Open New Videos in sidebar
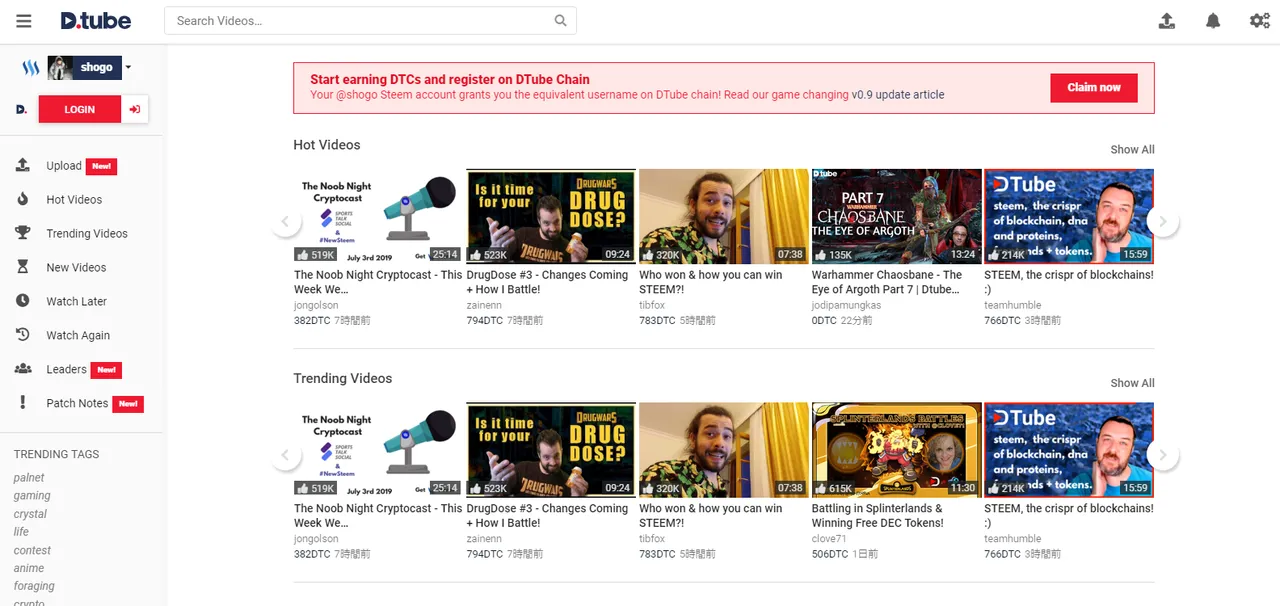Viewport: 1280px width, 606px height. pyautogui.click(x=76, y=268)
